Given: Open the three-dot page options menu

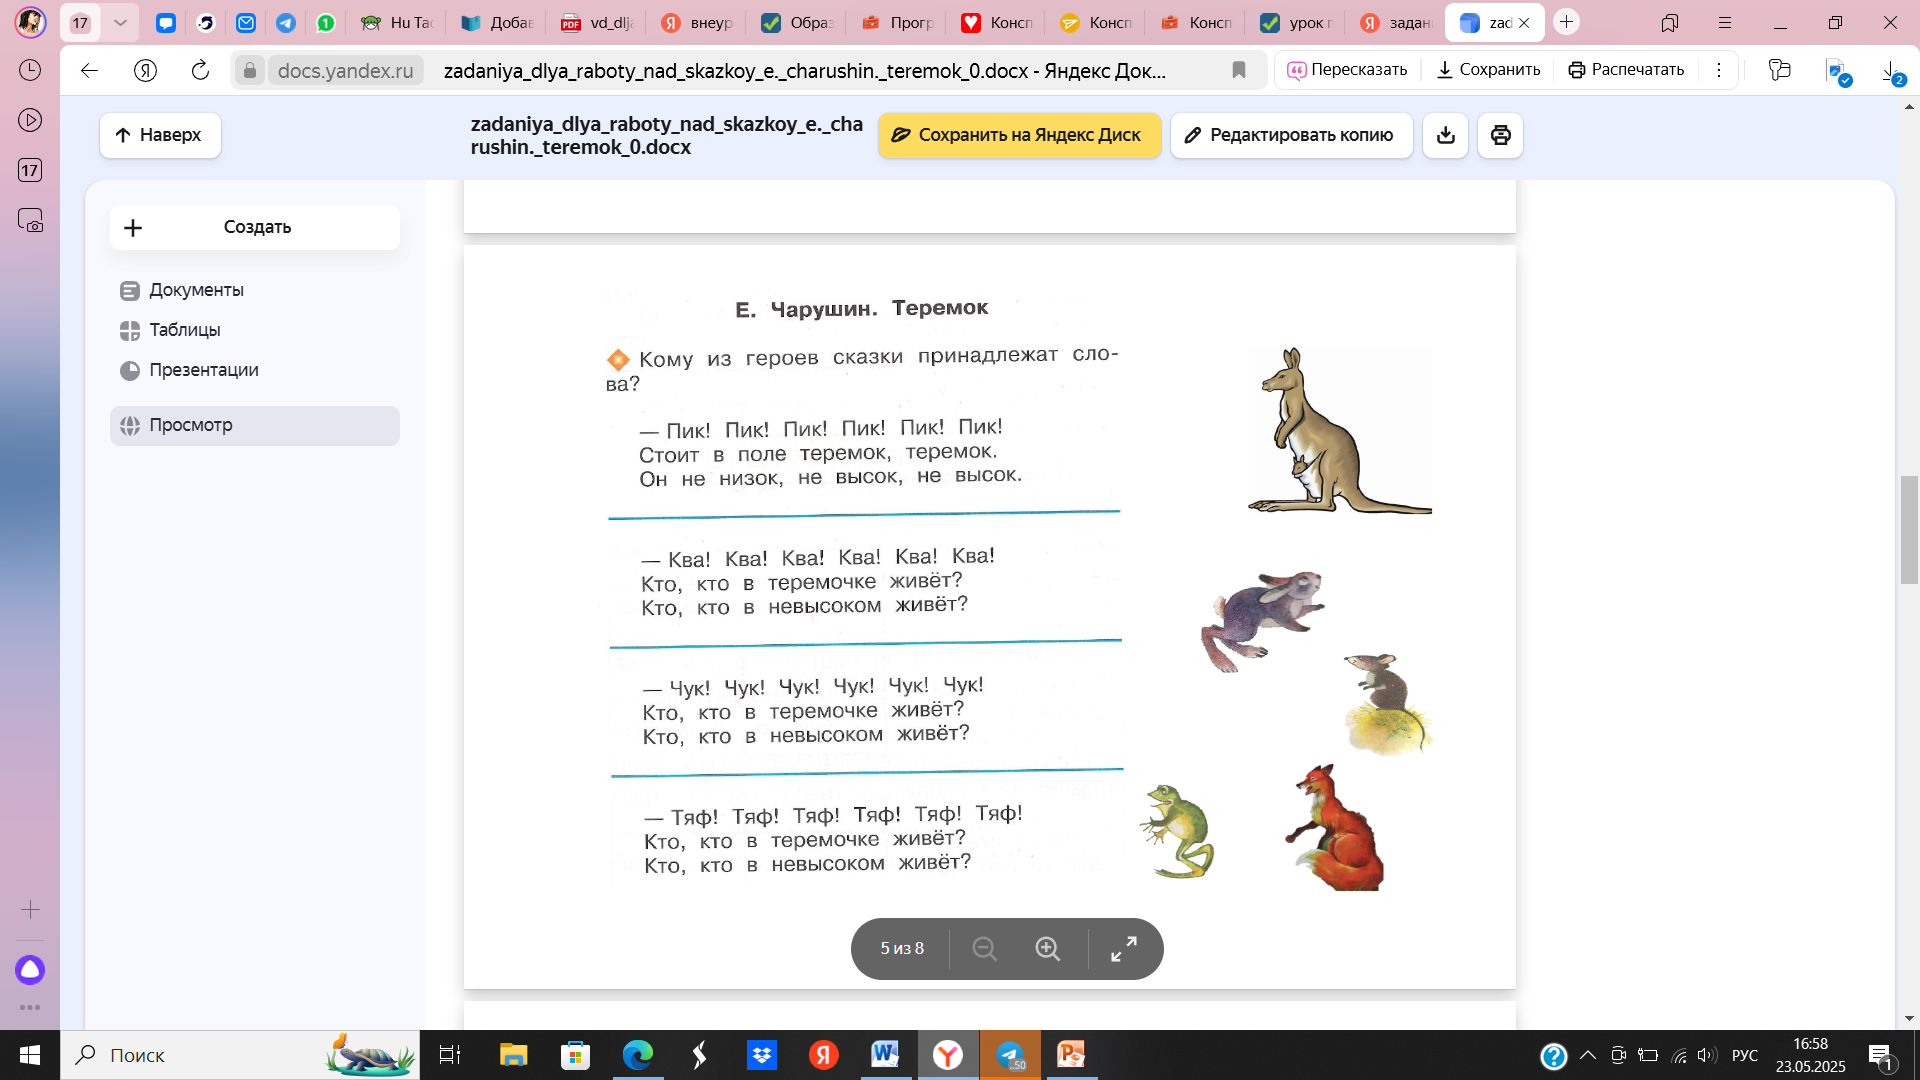Looking at the screenshot, I should point(1719,70).
